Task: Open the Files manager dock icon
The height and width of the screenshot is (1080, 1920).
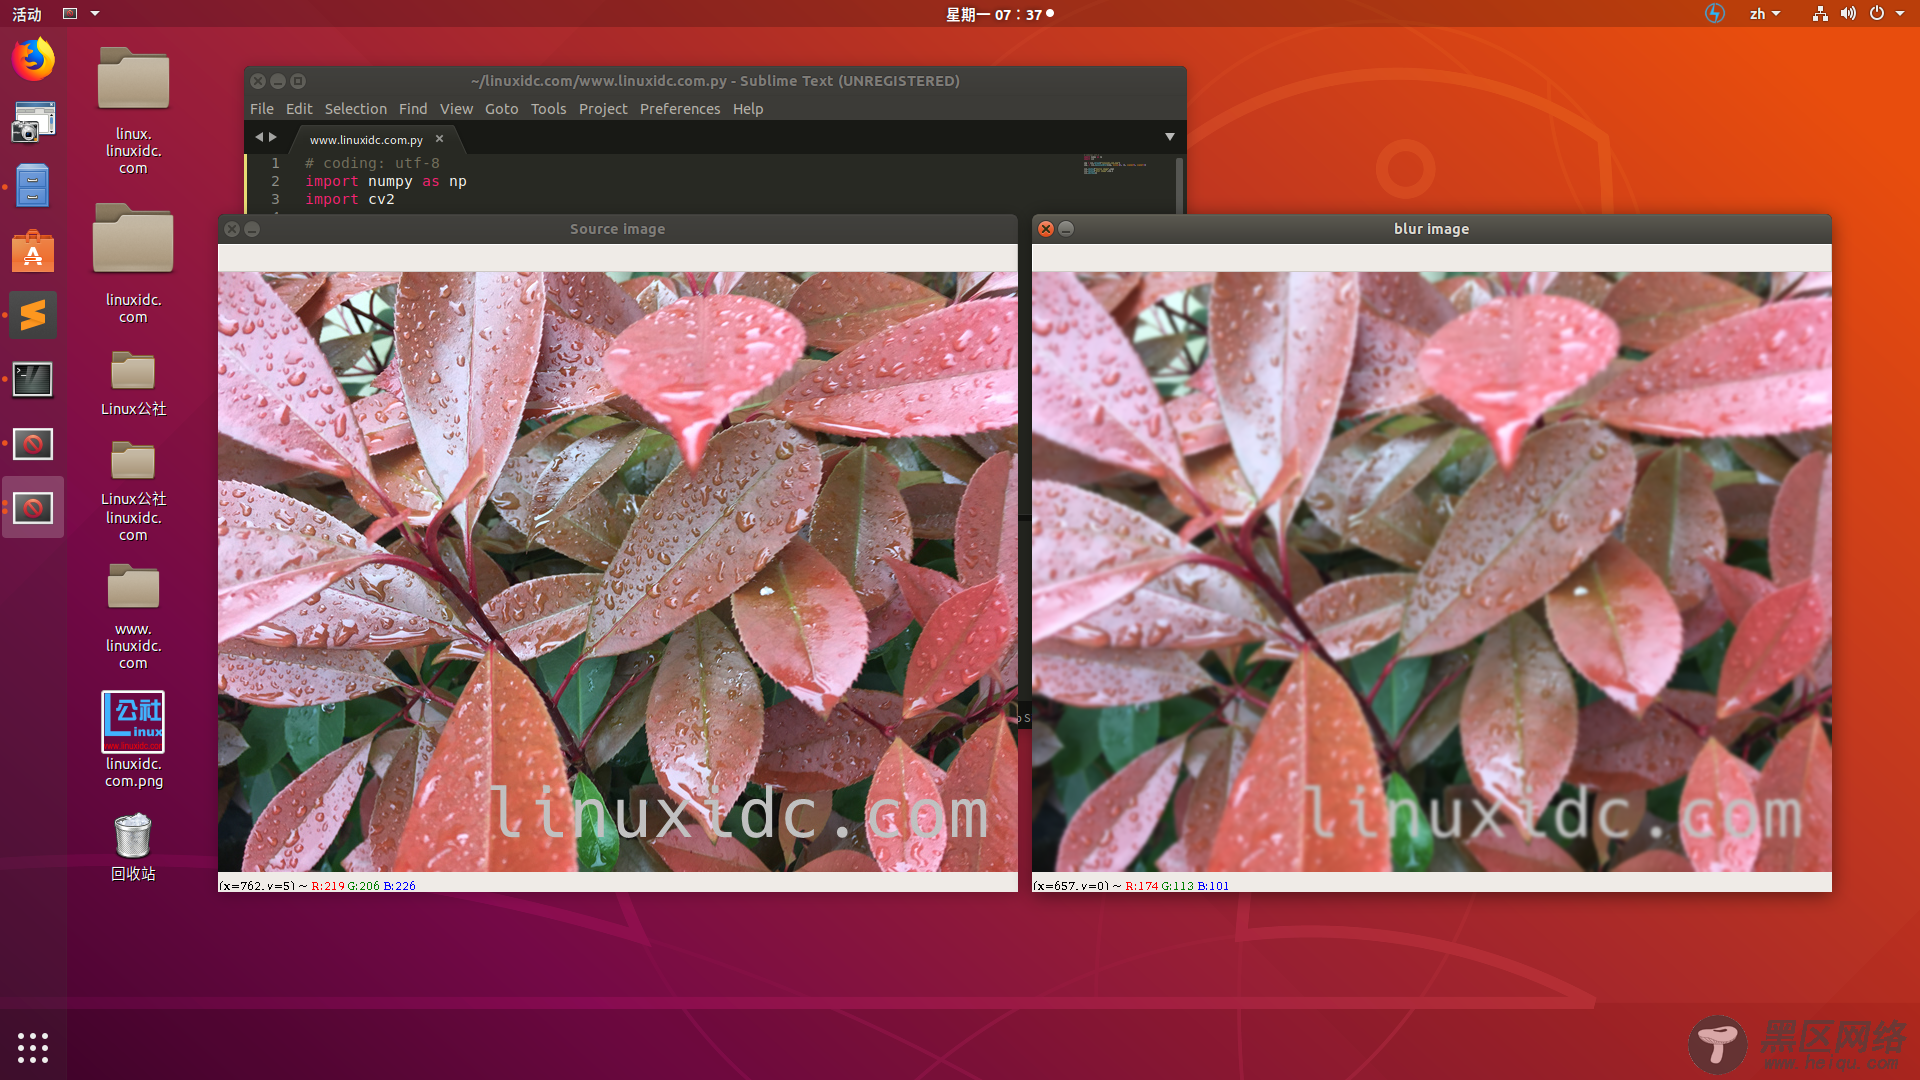Action: point(33,187)
